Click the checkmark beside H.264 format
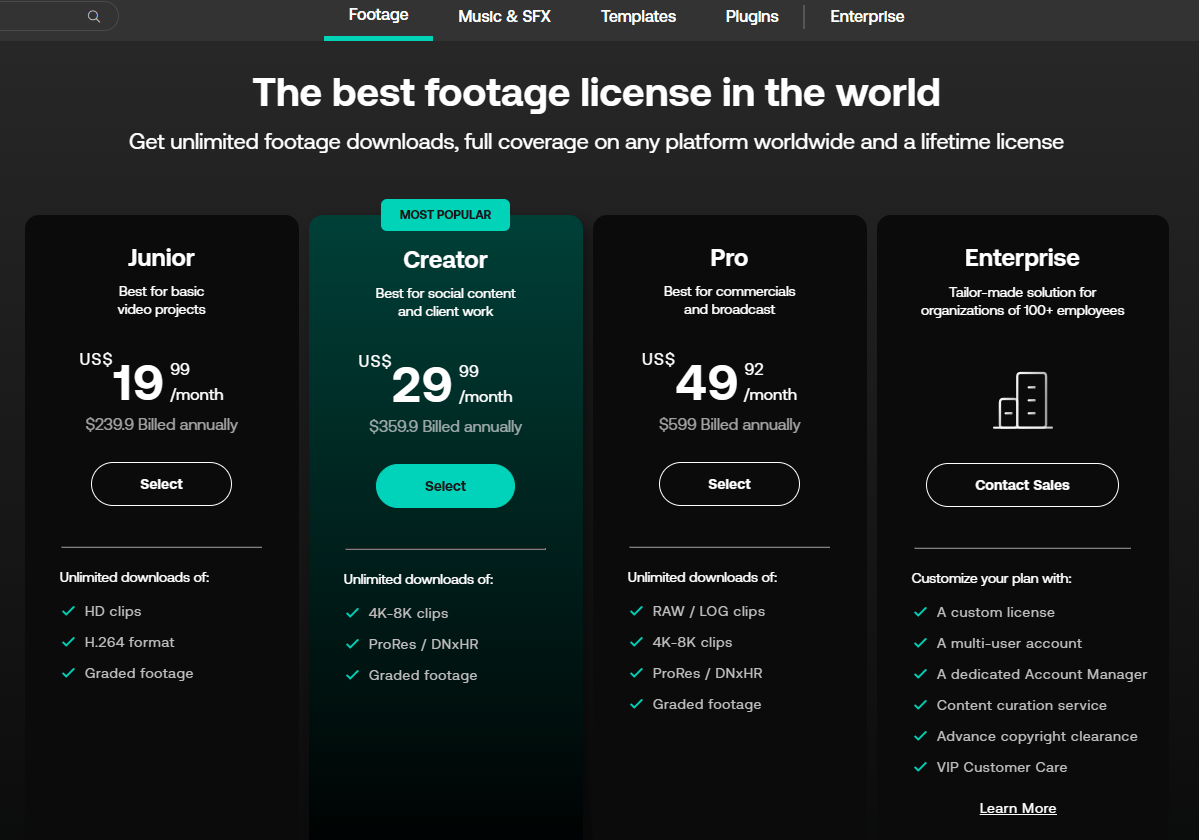This screenshot has height=840, width=1199. tap(69, 642)
